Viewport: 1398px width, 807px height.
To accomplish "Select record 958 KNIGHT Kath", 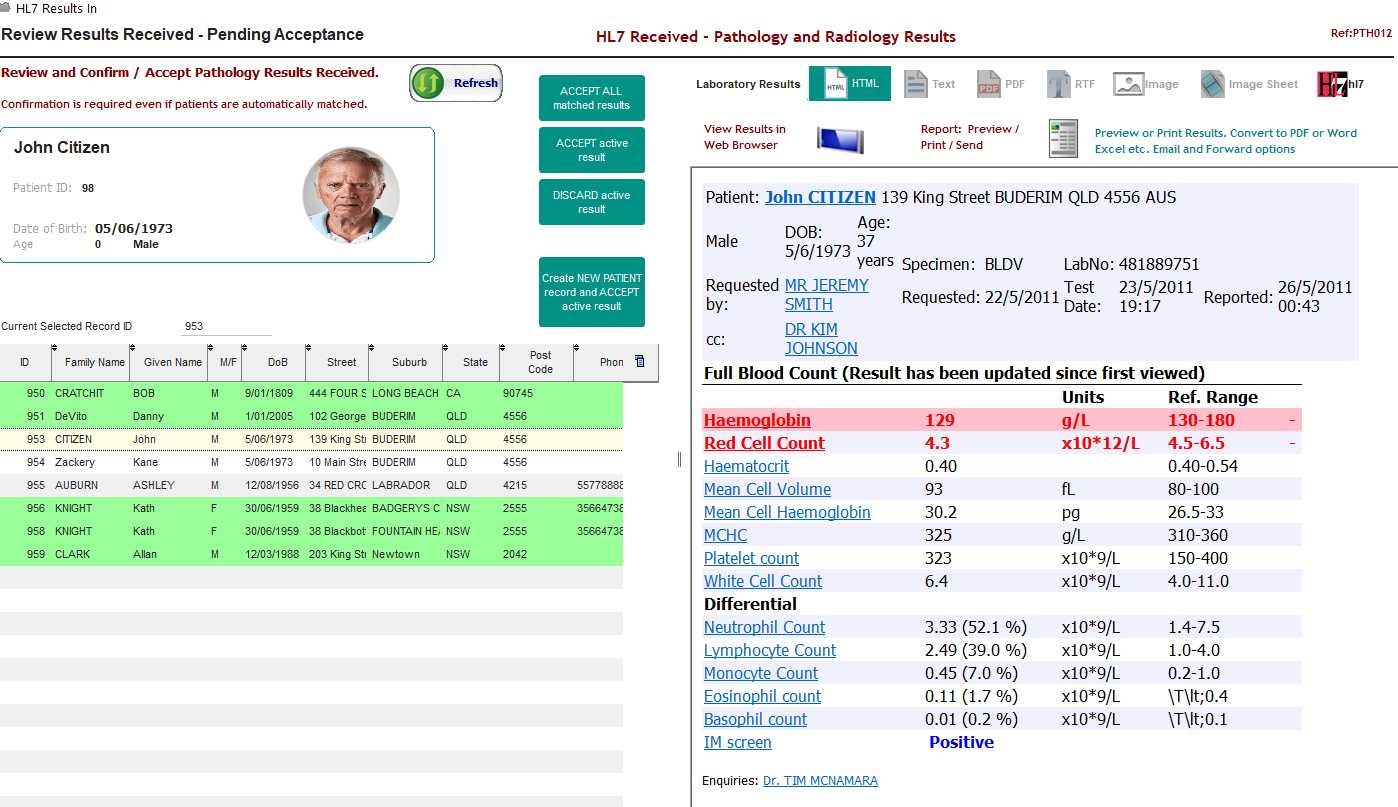I will coord(311,531).
